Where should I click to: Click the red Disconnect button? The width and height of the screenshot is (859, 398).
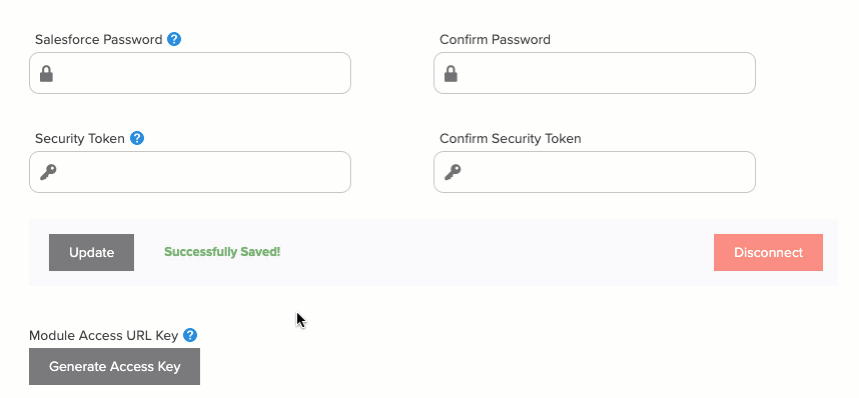(768, 252)
